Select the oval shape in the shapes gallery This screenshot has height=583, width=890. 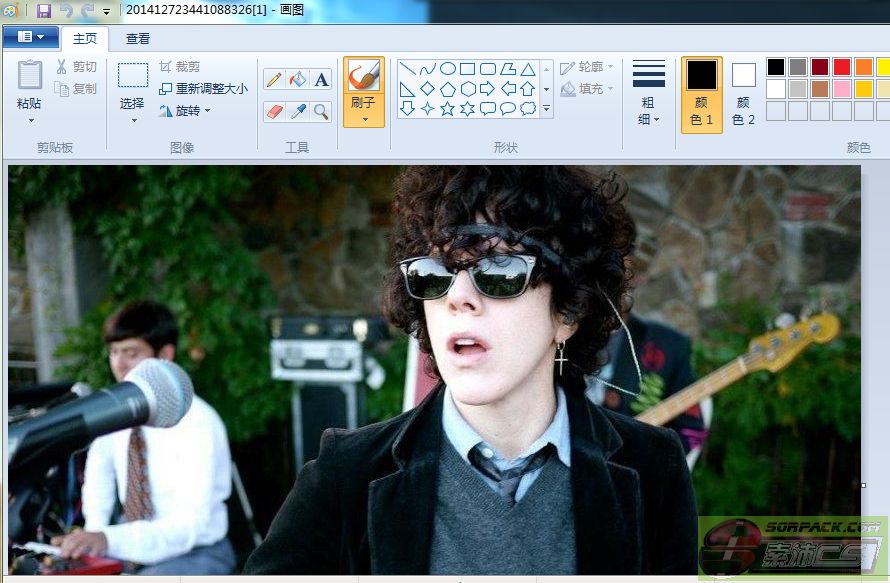click(448, 69)
